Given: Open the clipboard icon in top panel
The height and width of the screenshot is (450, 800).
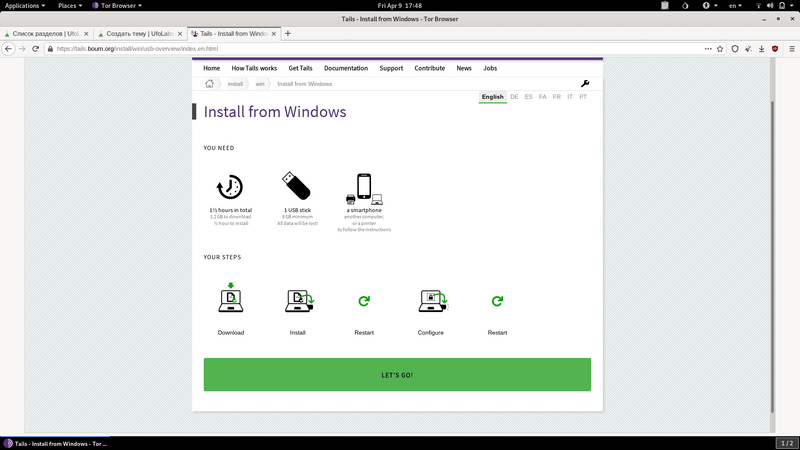Looking at the screenshot, I should (665, 6).
